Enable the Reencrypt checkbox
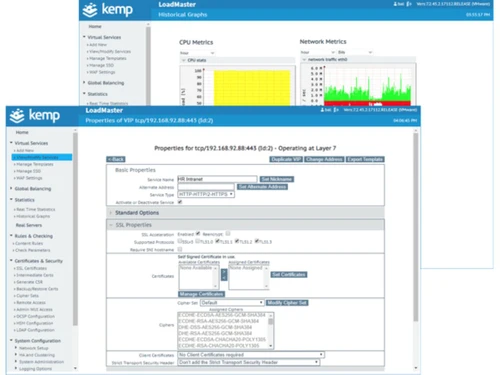500x375 pixels. coord(228,233)
